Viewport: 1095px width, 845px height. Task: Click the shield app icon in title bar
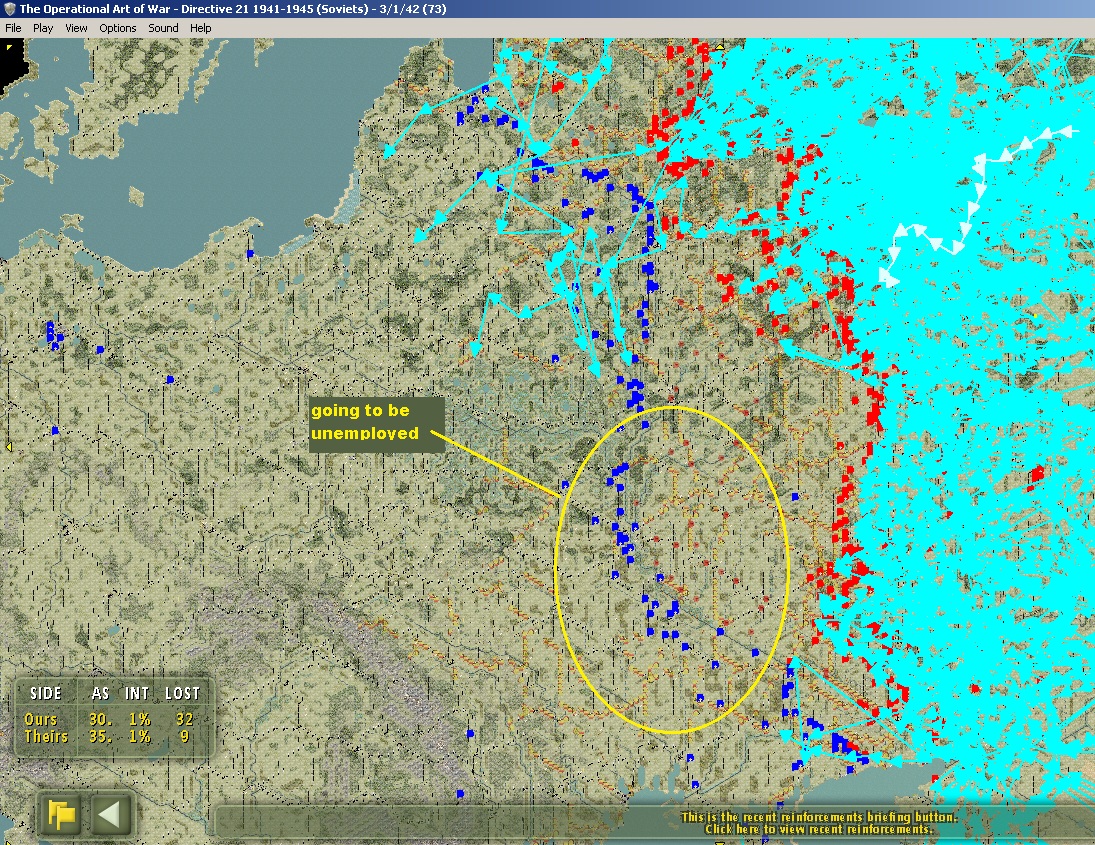9,9
